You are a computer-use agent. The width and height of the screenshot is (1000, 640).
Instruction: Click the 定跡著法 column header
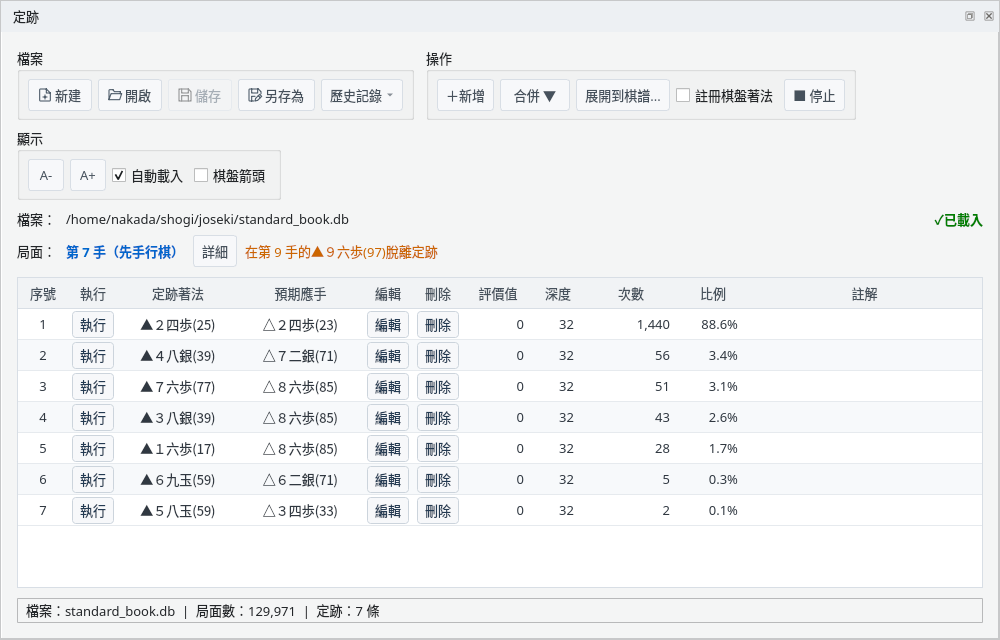[178, 294]
